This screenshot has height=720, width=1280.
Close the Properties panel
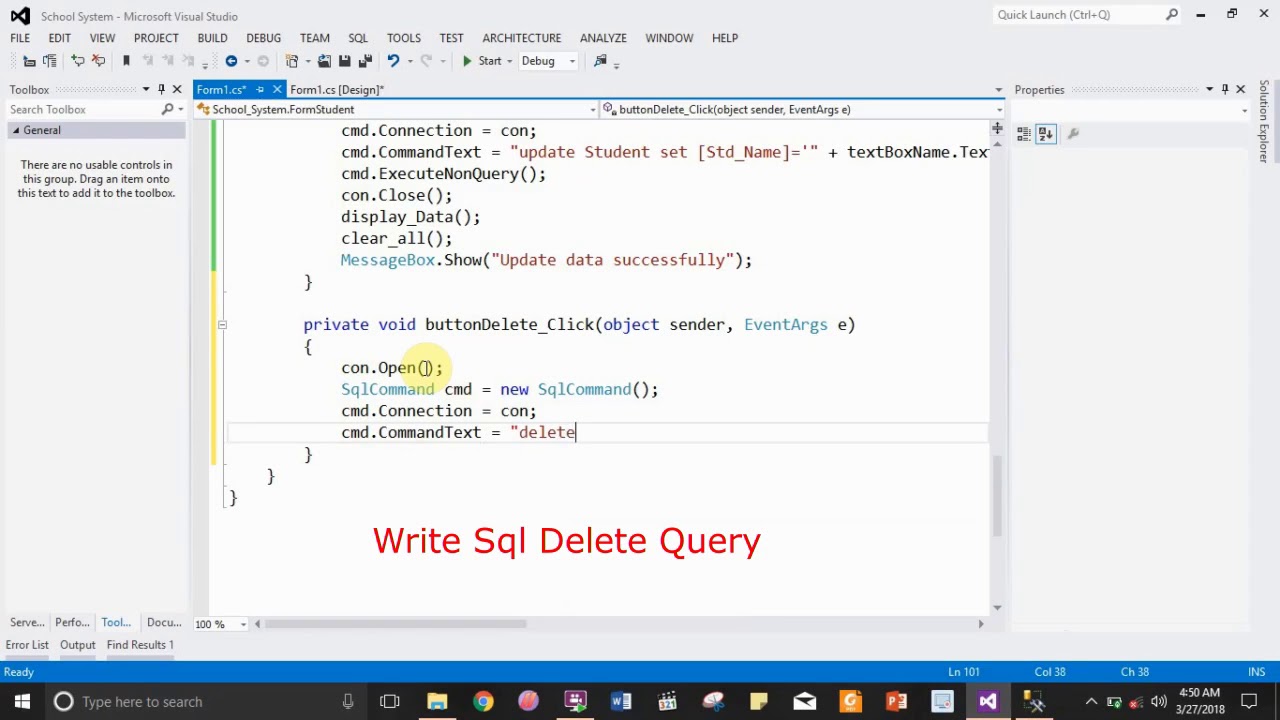click(1241, 90)
